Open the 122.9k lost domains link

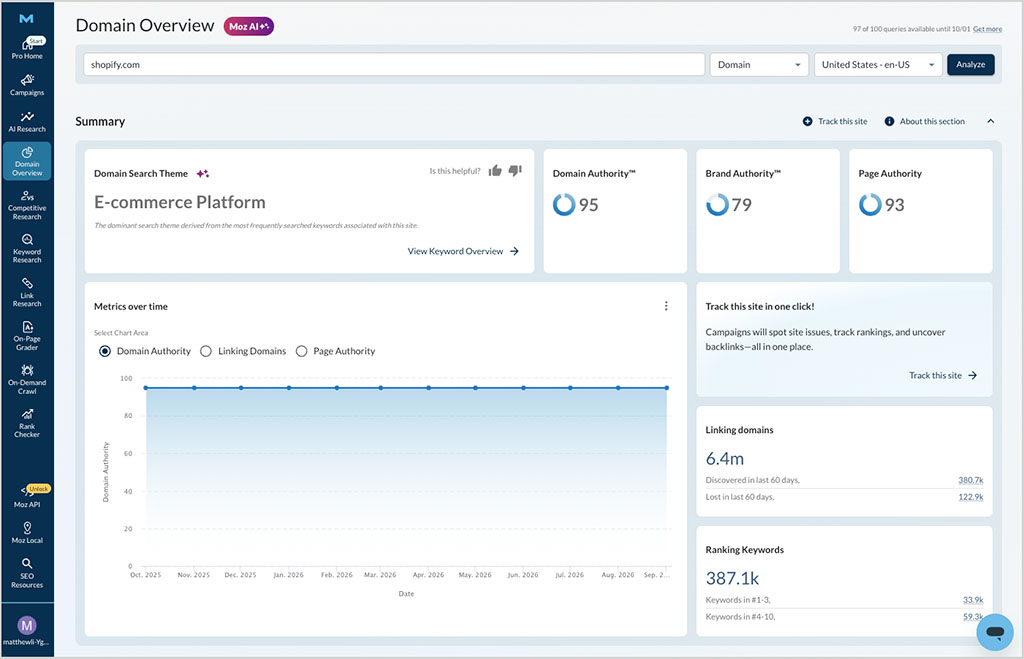point(970,497)
